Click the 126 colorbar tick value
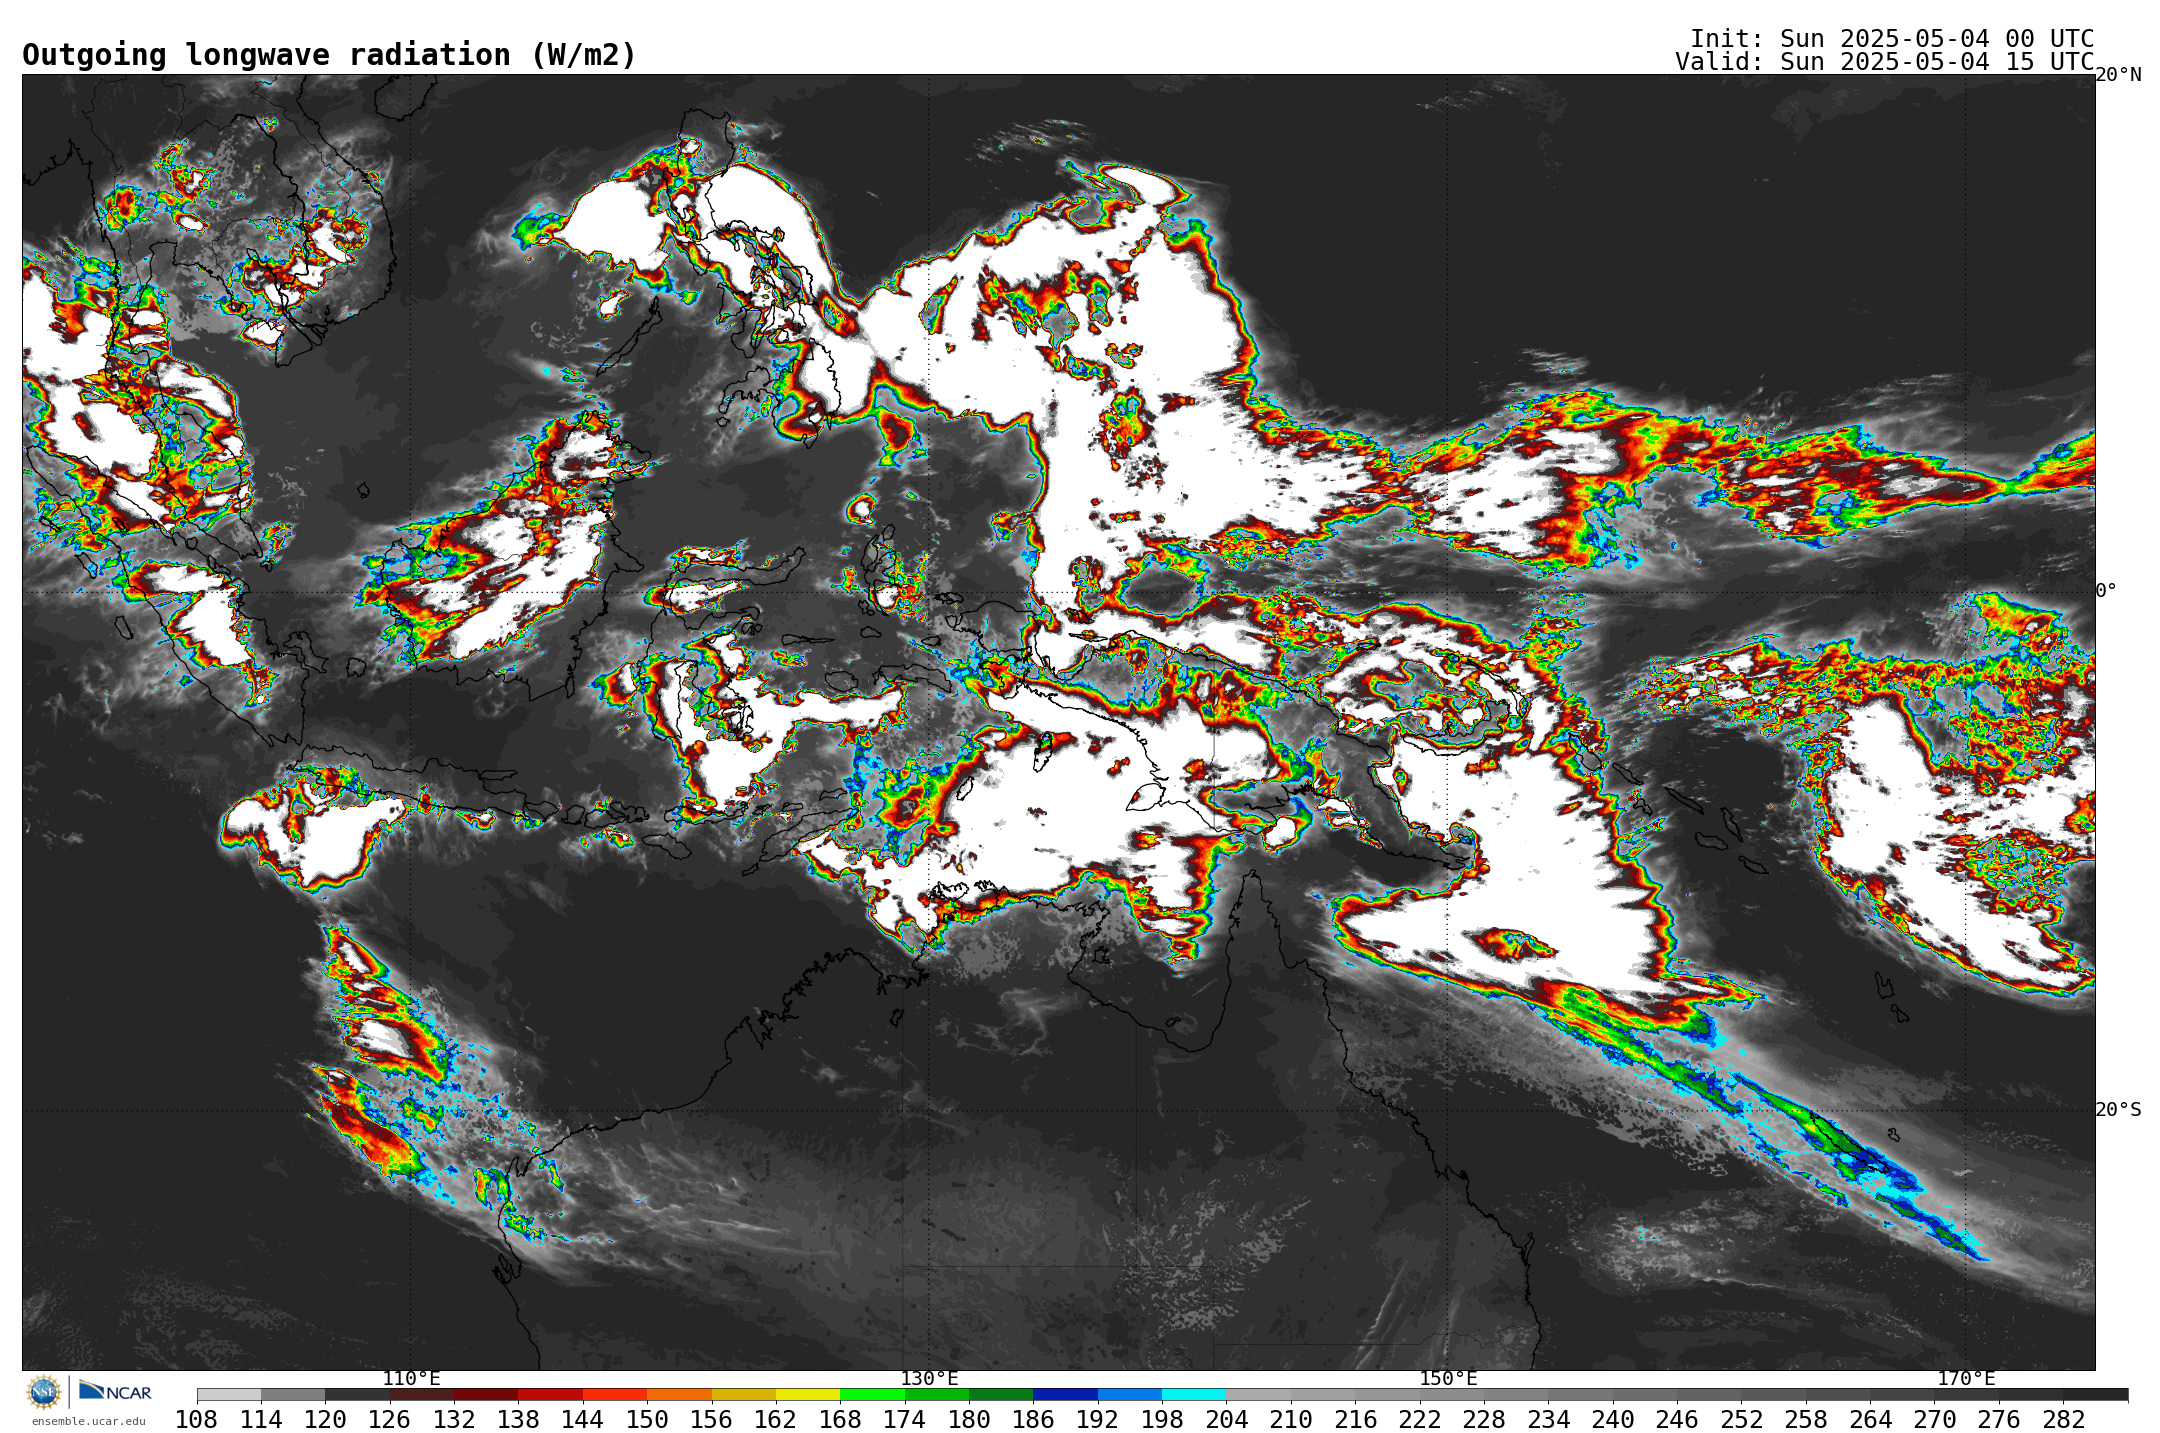This screenshot has width=2160, height=1433. (389, 1420)
